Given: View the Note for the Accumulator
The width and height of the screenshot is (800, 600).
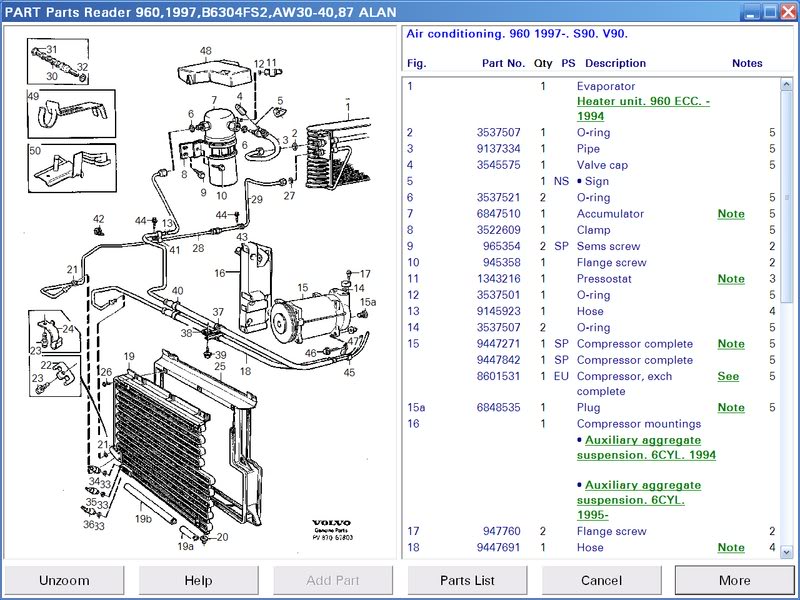Looking at the screenshot, I should coord(731,213).
